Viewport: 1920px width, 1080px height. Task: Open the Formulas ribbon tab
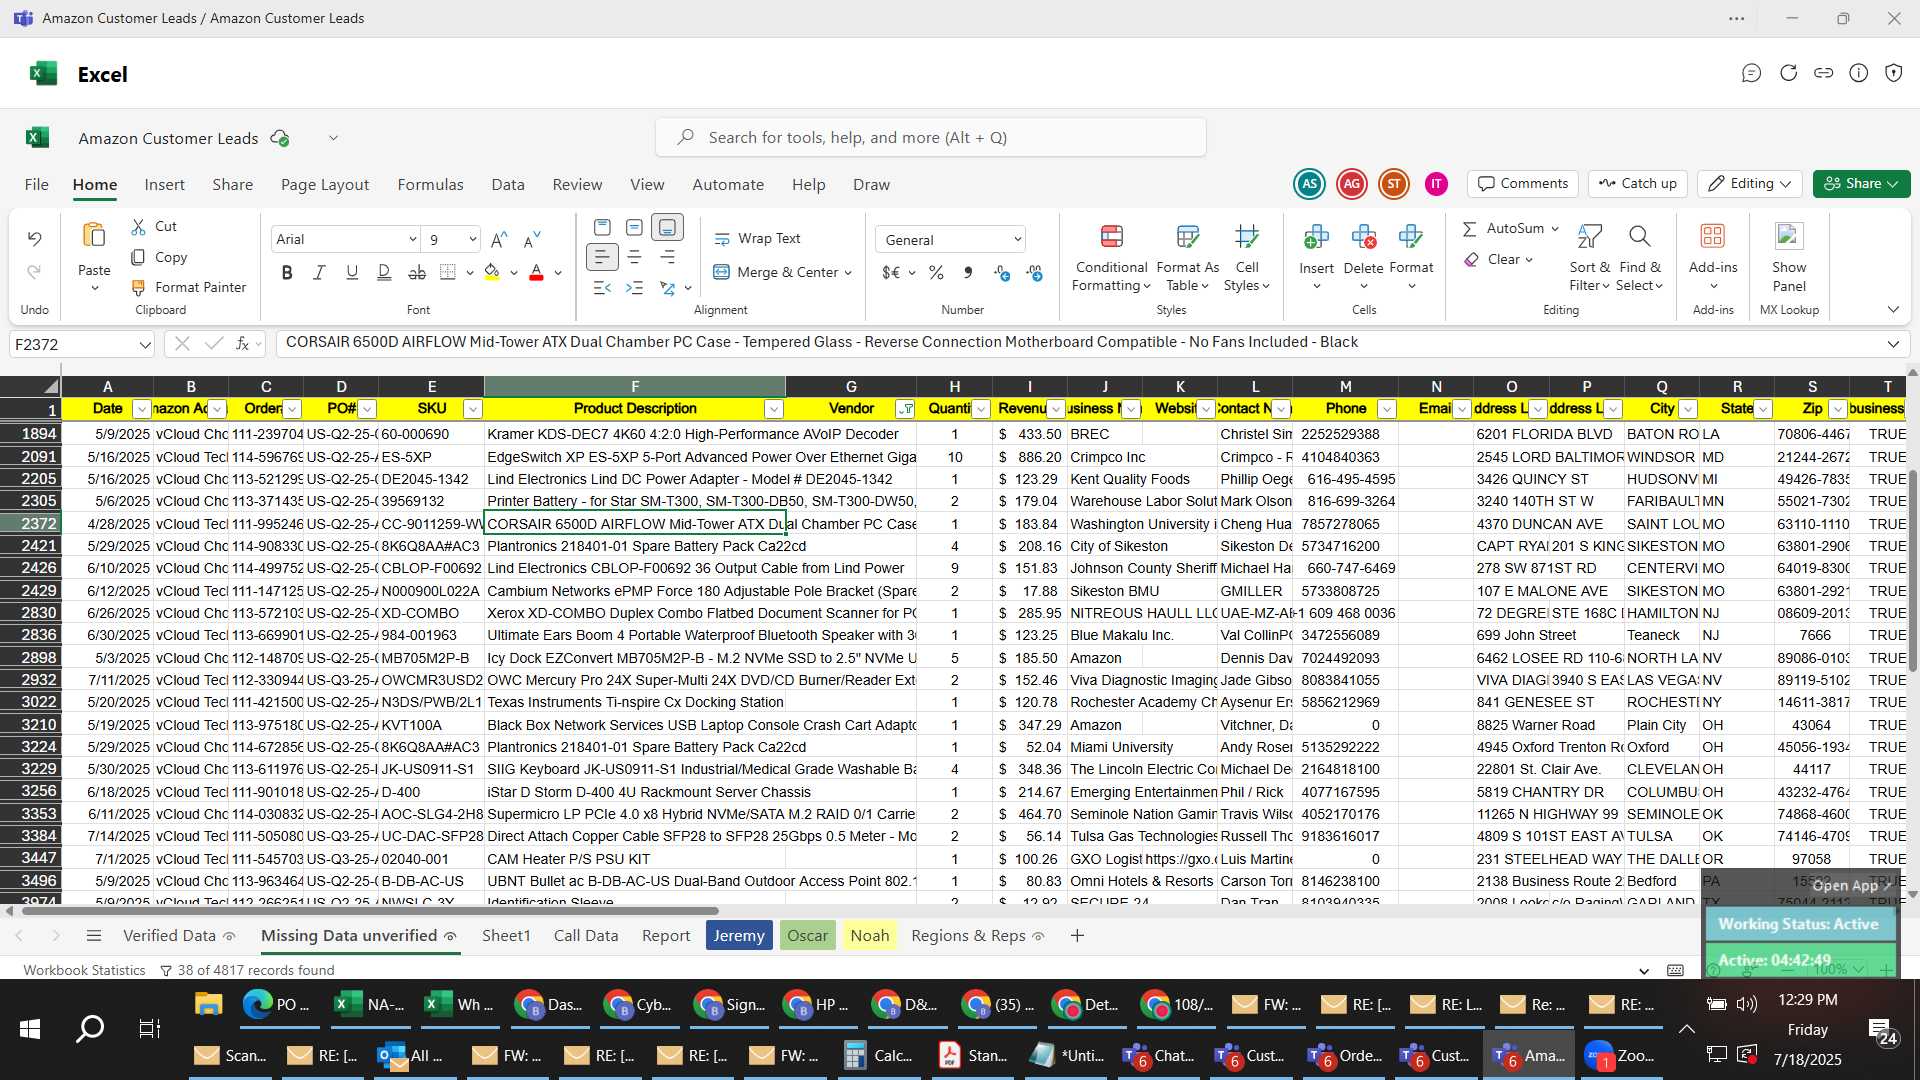pyautogui.click(x=430, y=184)
